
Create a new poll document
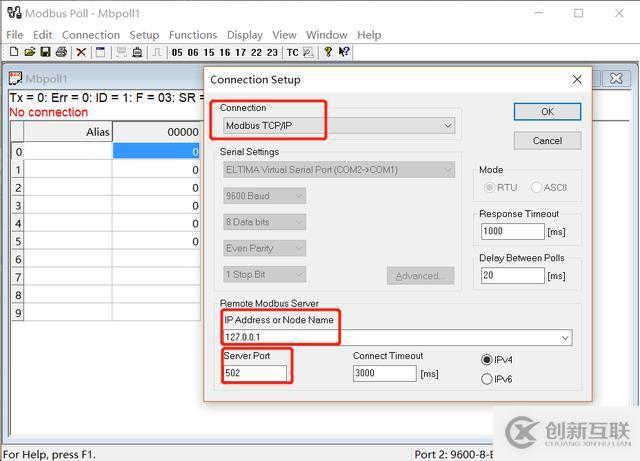14,52
